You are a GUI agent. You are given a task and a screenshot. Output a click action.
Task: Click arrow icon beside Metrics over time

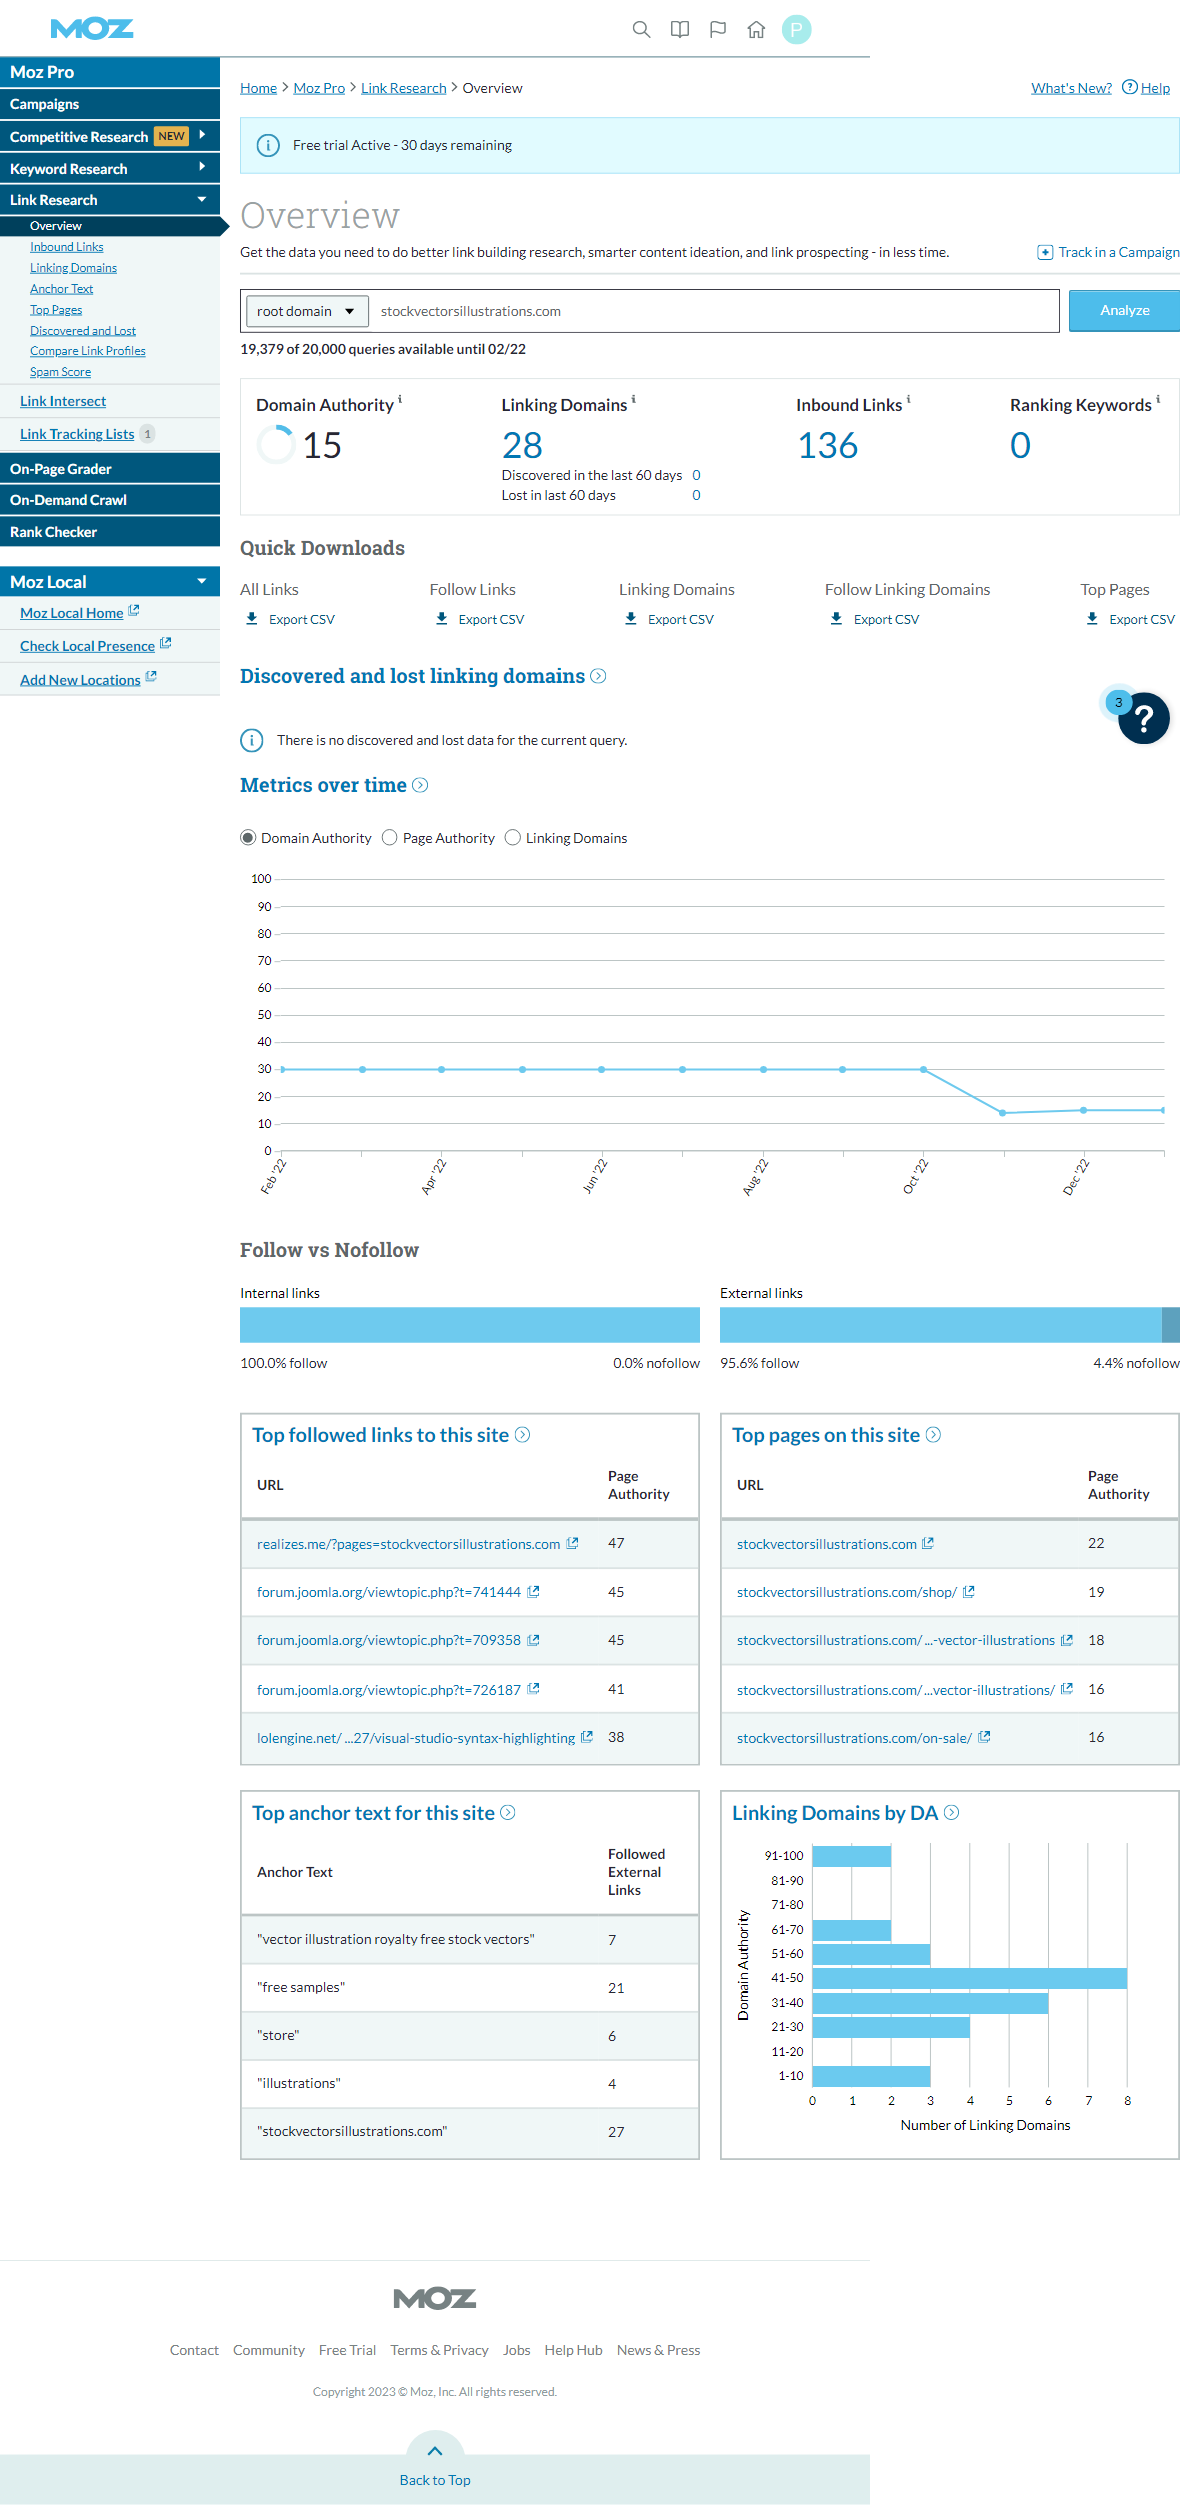coord(420,785)
